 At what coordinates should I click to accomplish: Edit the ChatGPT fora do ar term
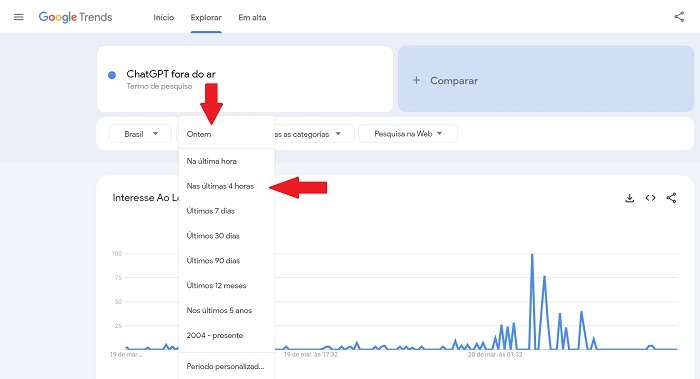point(171,74)
